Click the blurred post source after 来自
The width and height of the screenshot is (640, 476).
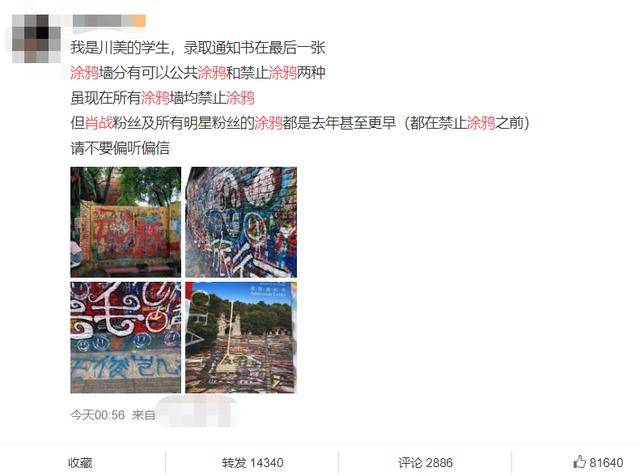coord(198,413)
